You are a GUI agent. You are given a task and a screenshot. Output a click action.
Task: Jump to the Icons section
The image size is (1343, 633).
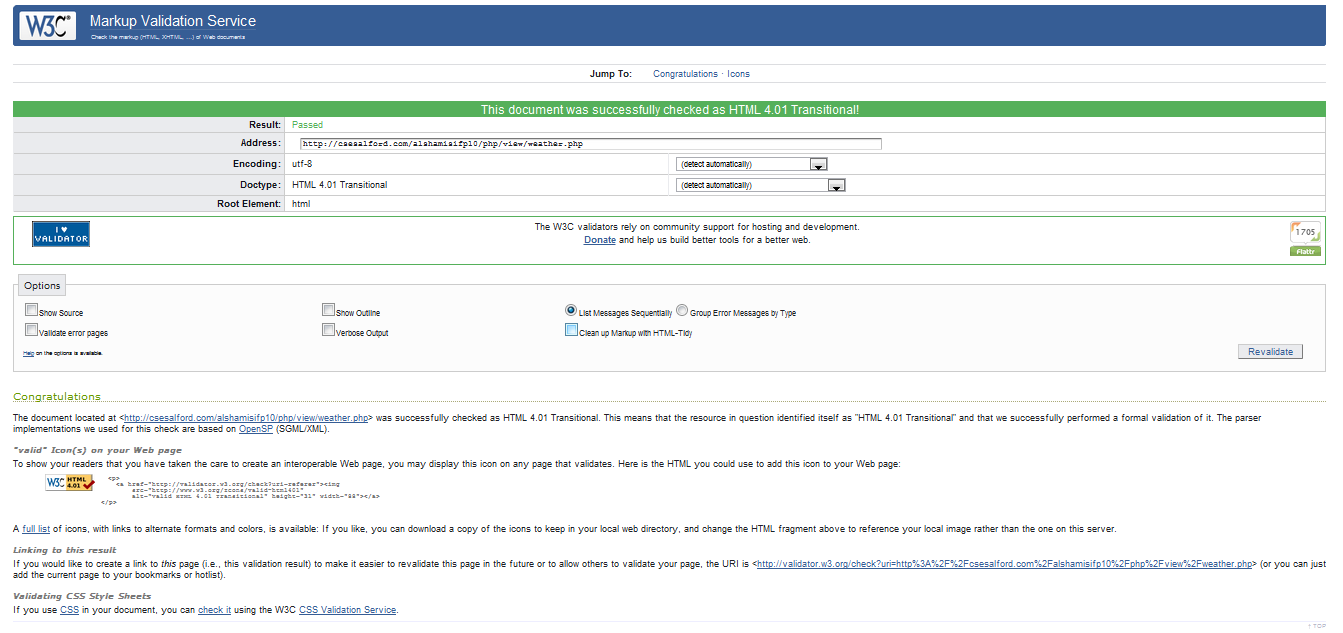[738, 73]
